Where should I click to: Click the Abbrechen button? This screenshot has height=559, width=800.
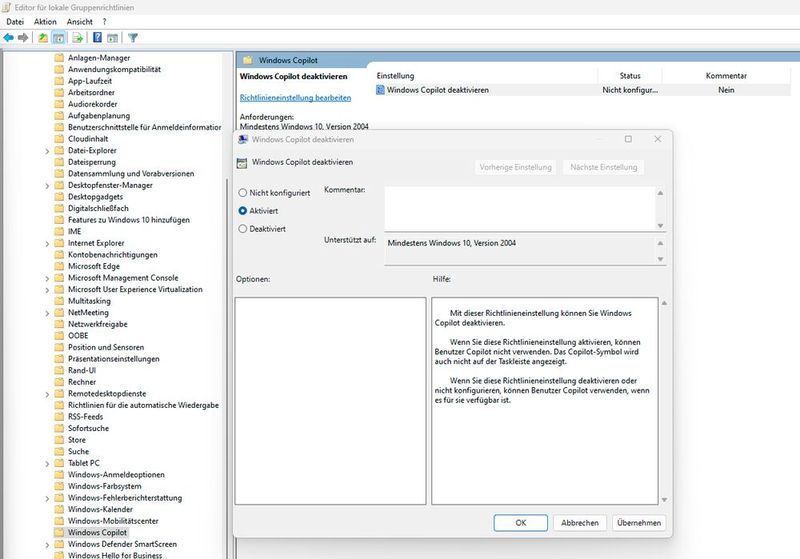click(x=580, y=523)
